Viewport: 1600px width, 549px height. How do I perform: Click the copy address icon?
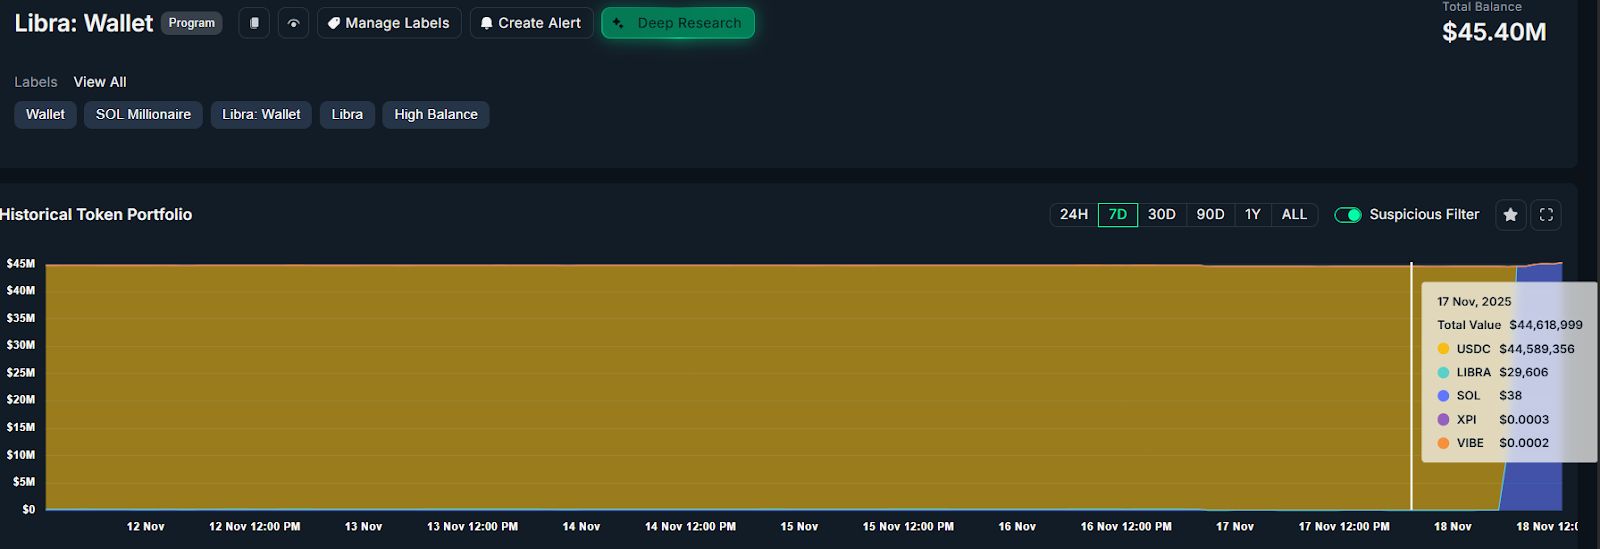[254, 23]
